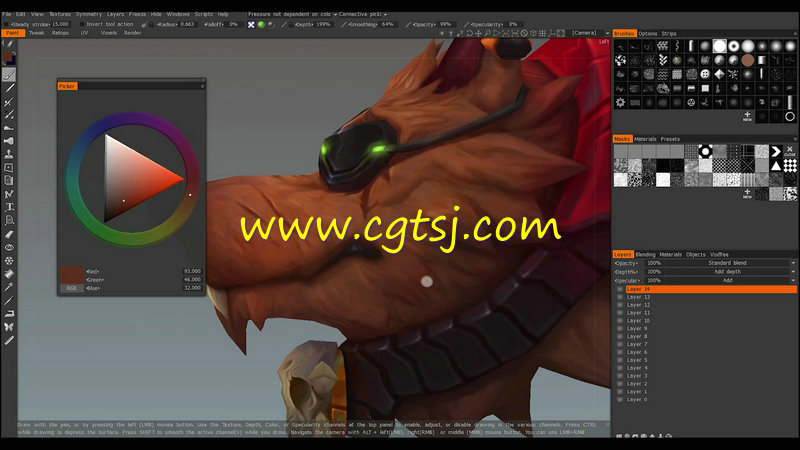The width and height of the screenshot is (800, 450).
Task: Click the zoom magnifier navigation icon
Action: pyautogui.click(x=488, y=33)
